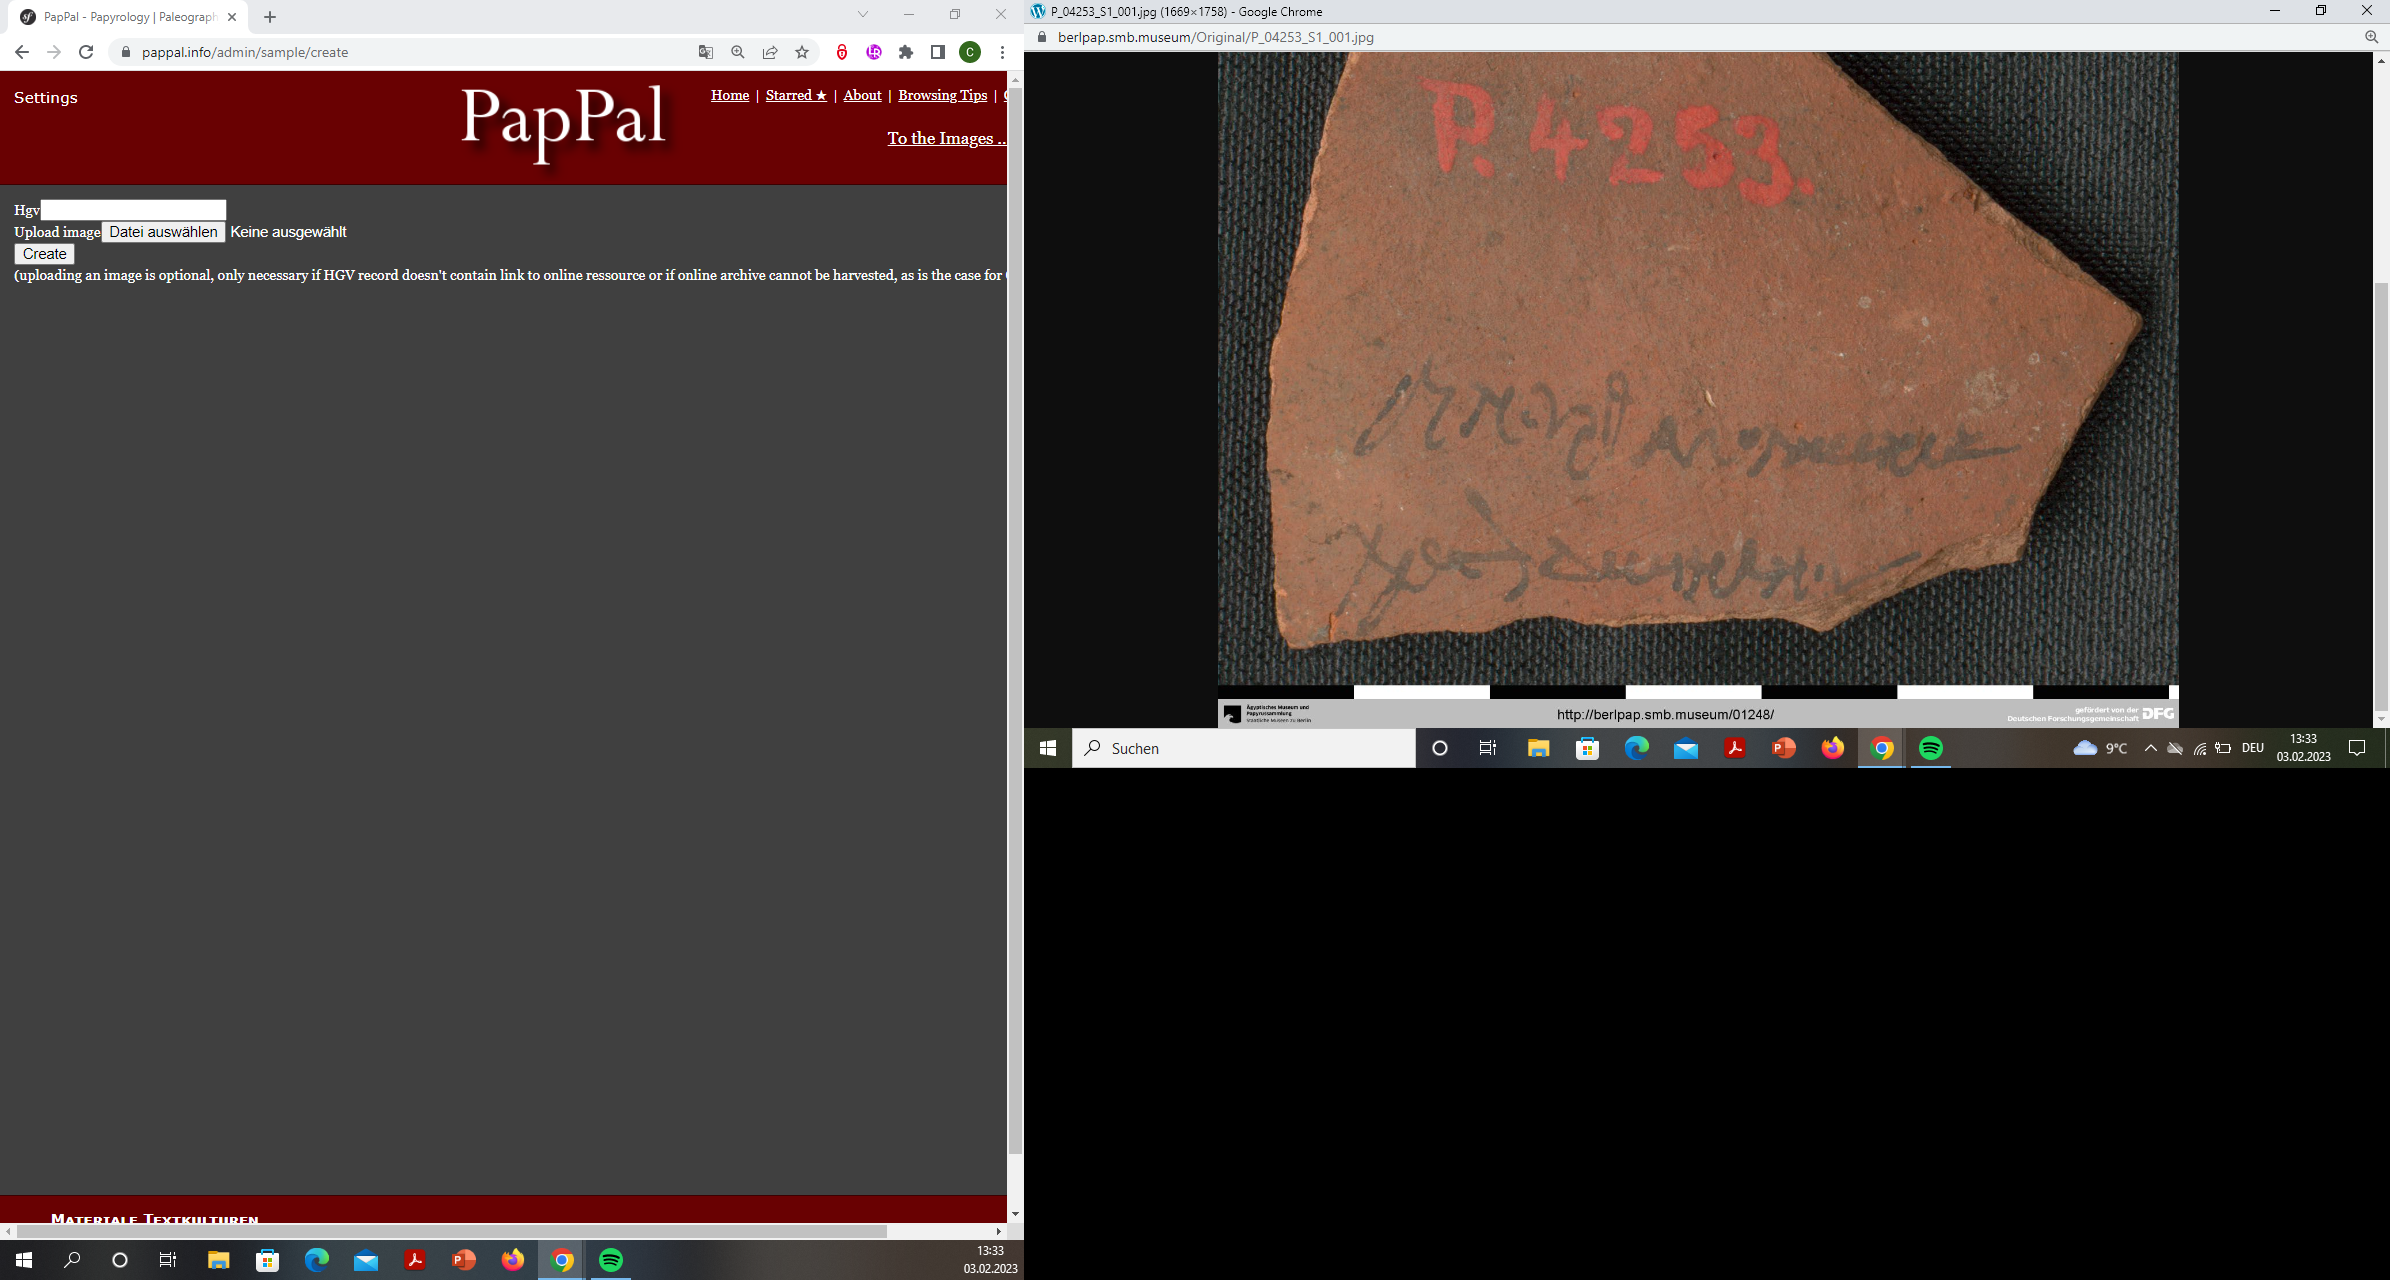This screenshot has width=2390, height=1280.
Task: Open the Home link in PapPal header
Action: [730, 95]
